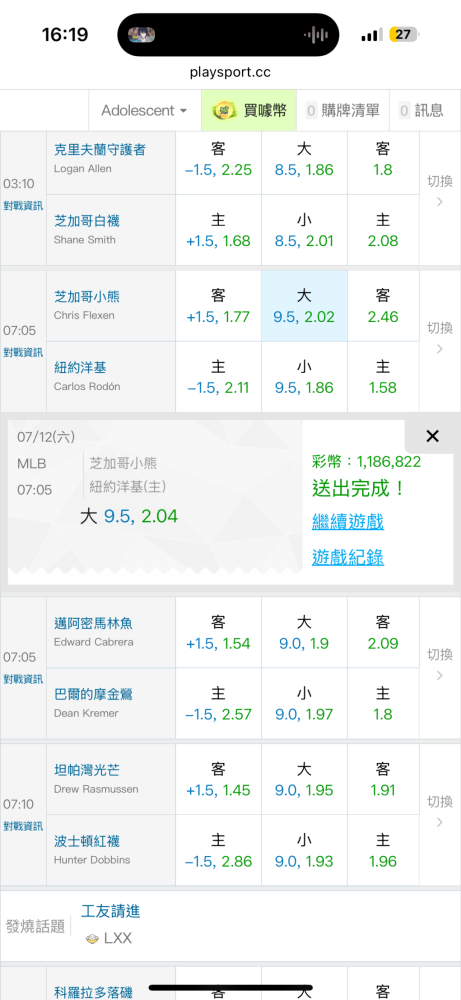Expand 切換 for the Cubs-Yankees game
This screenshot has height=1000, width=461.
click(439, 337)
